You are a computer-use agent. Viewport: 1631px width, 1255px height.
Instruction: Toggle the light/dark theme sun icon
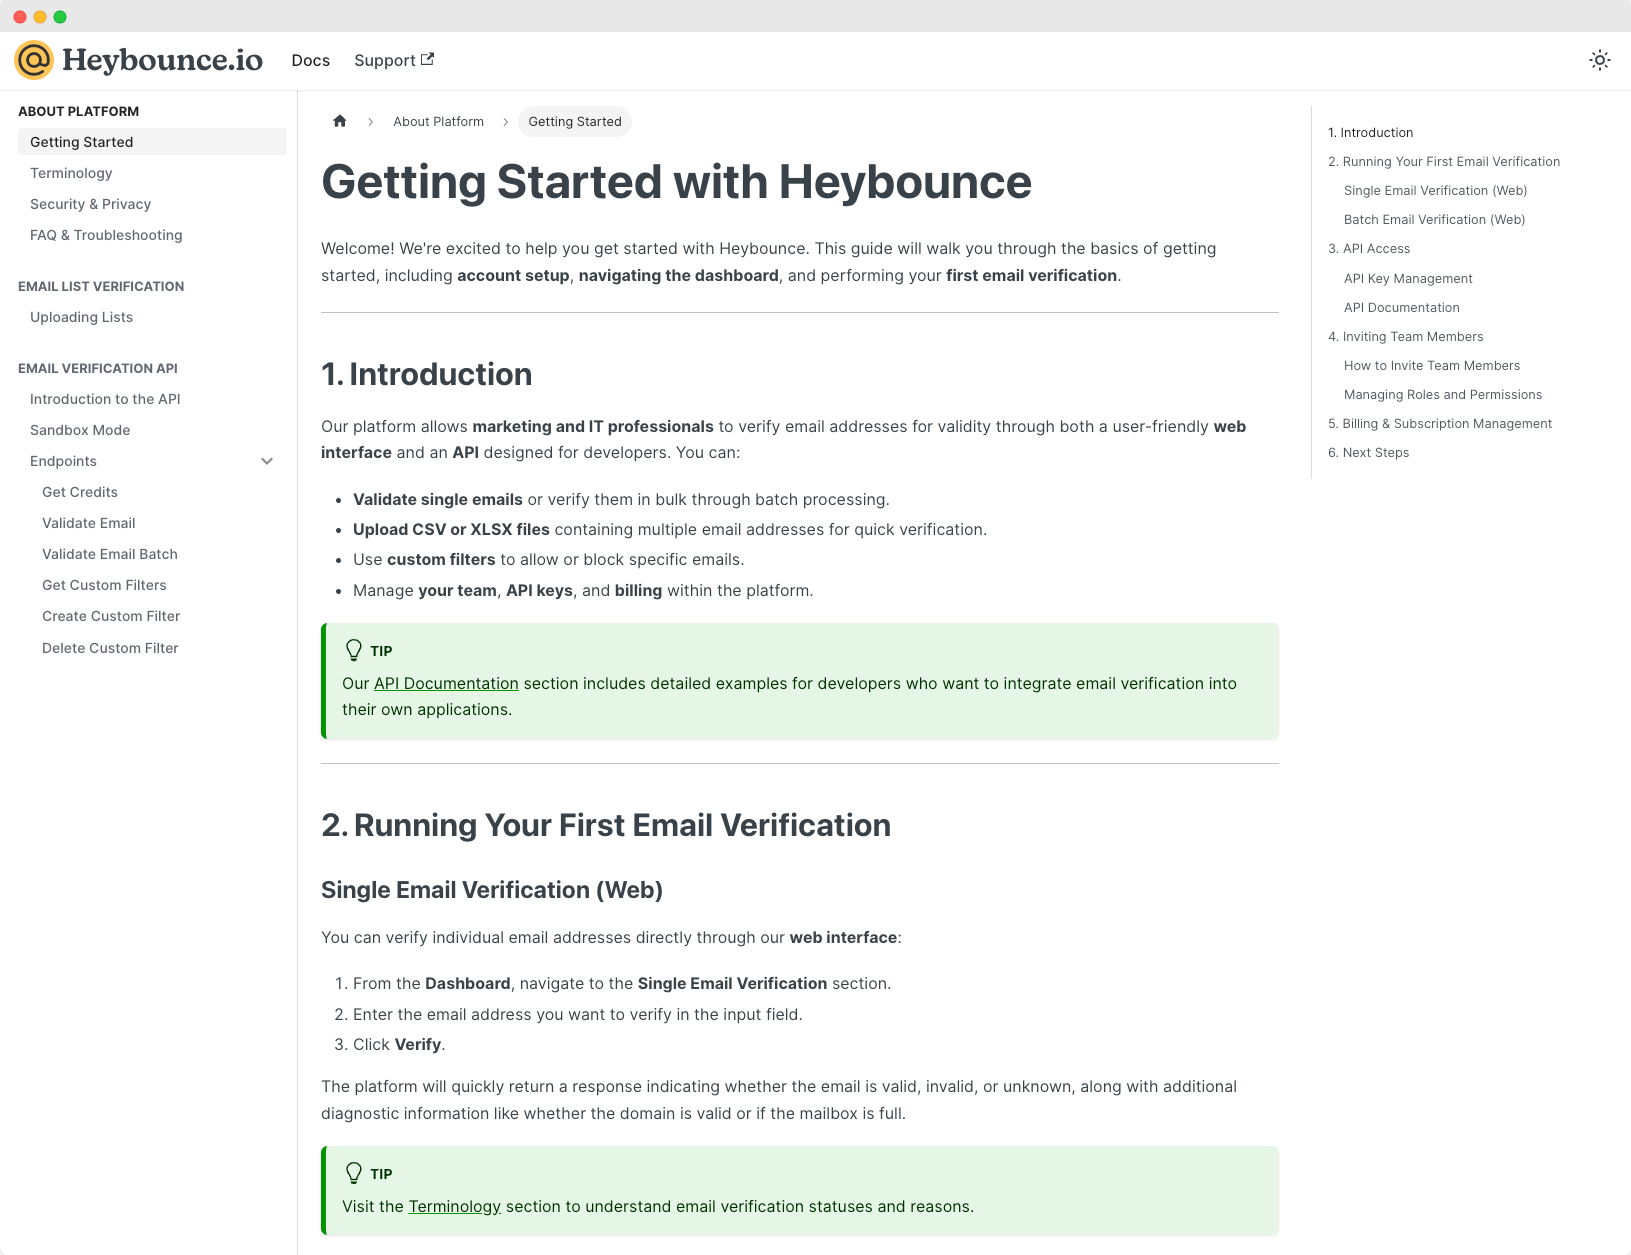pyautogui.click(x=1600, y=60)
